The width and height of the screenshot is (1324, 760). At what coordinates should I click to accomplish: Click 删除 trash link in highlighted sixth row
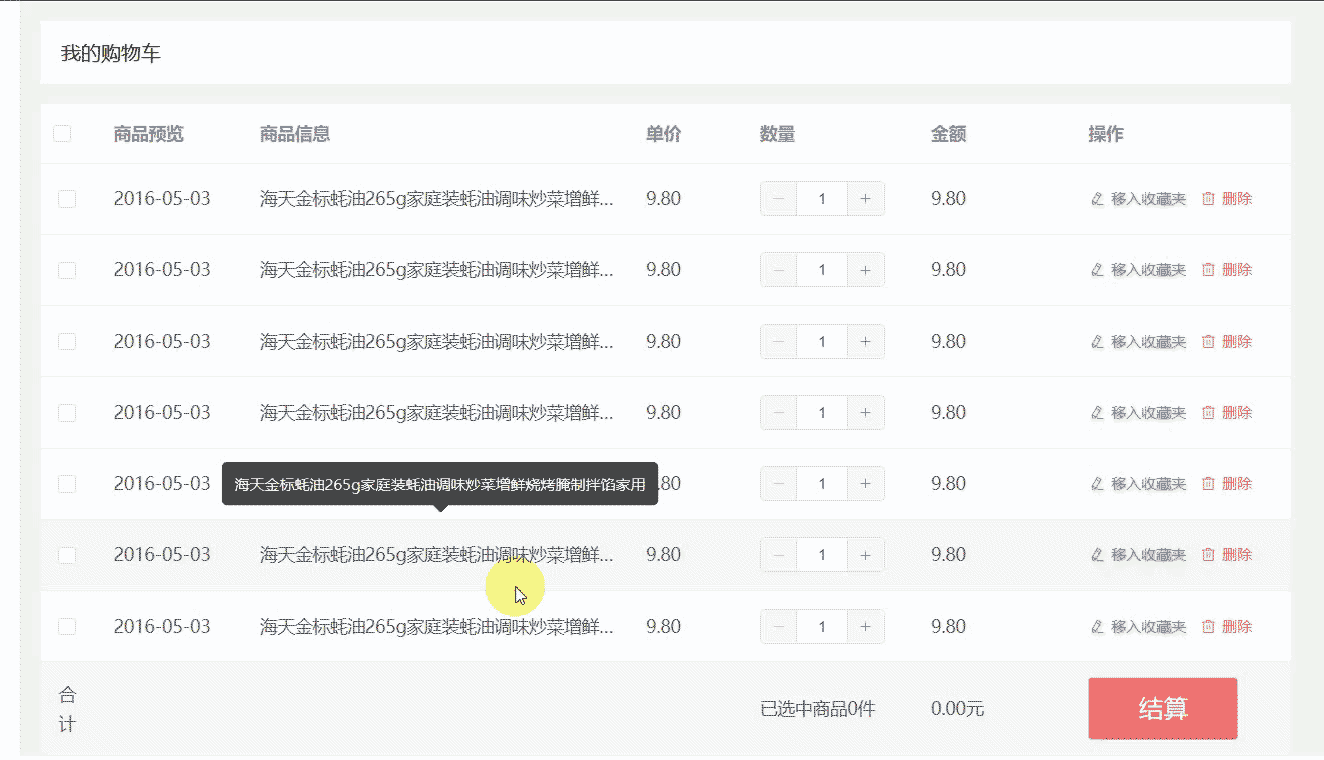pos(1227,555)
